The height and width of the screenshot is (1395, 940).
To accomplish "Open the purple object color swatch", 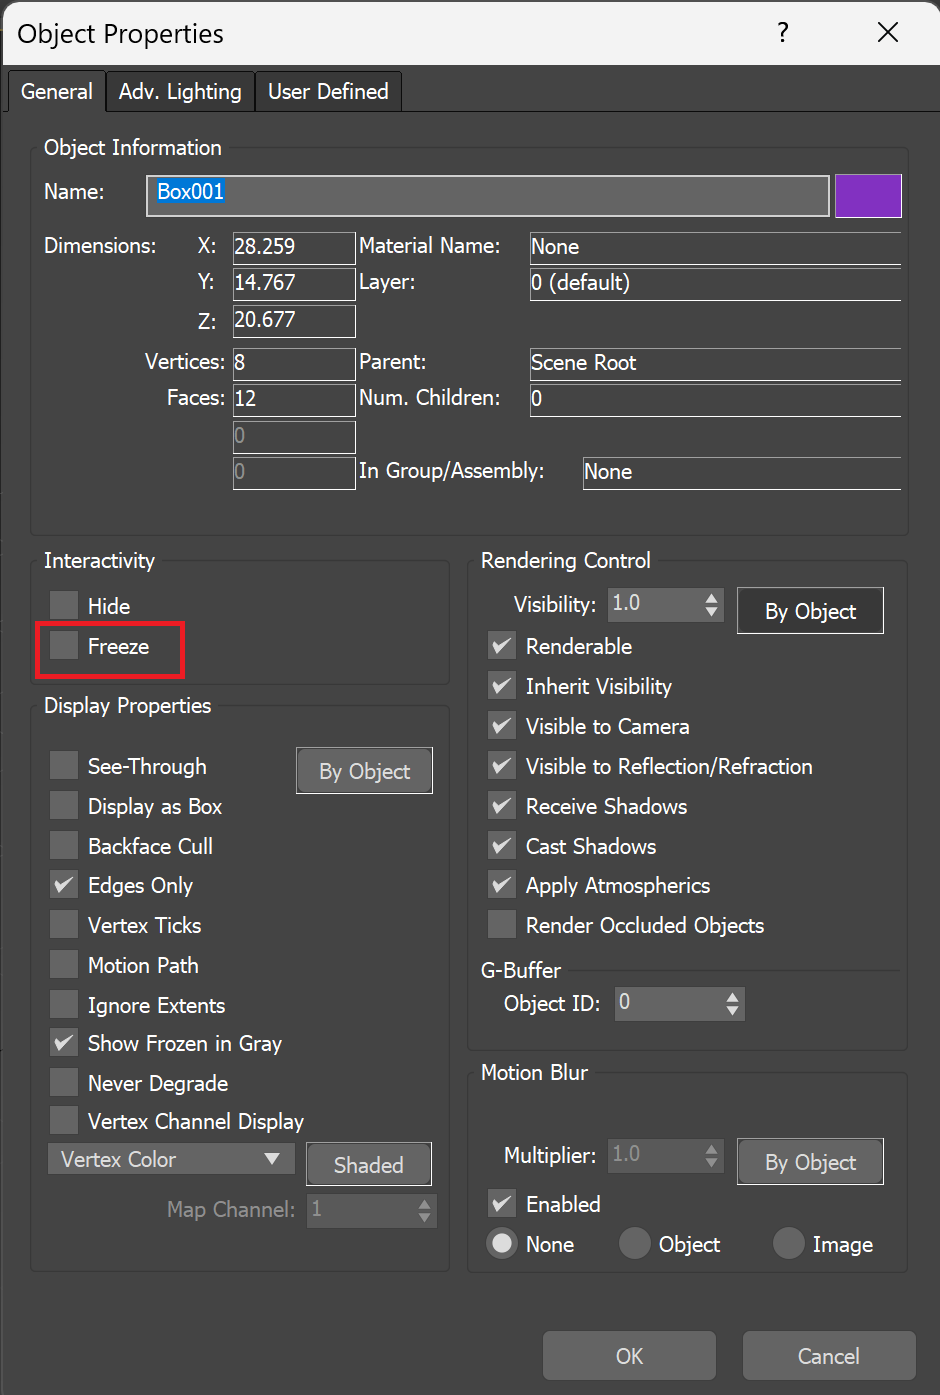I will (x=868, y=196).
